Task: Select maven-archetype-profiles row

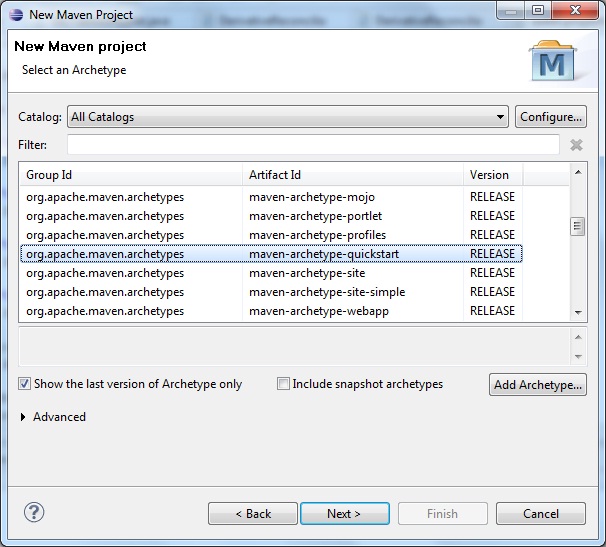Action: [271, 235]
